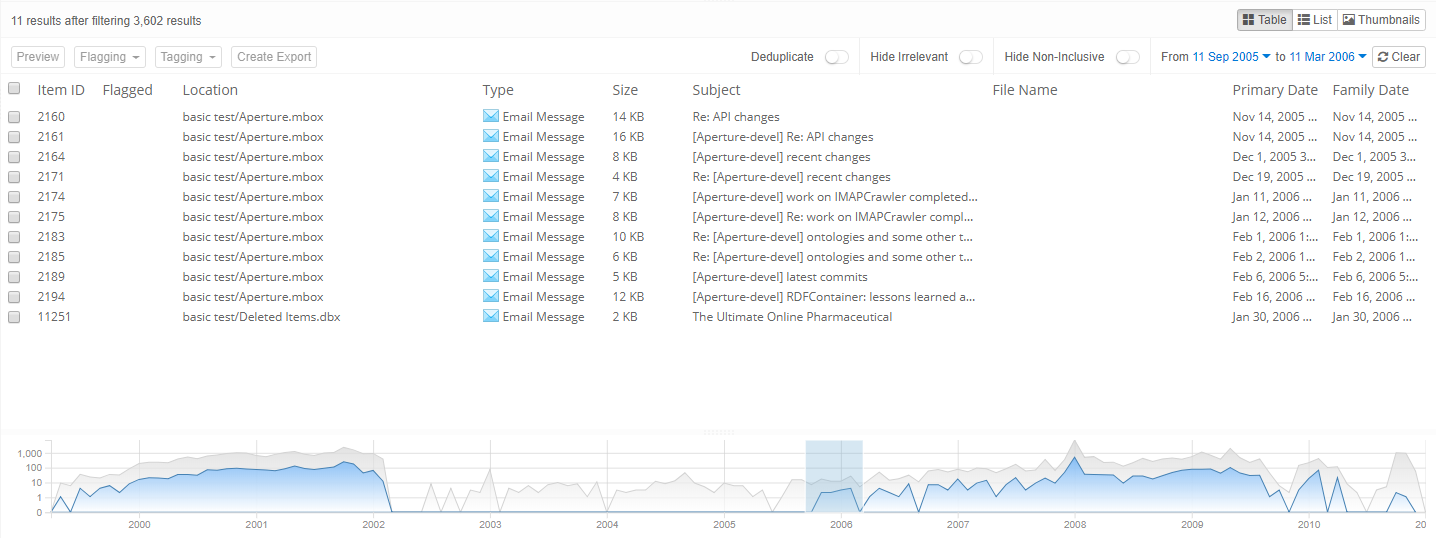The height and width of the screenshot is (538, 1436).
Task: Switch to Thumbnails view
Action: [x=1380, y=20]
